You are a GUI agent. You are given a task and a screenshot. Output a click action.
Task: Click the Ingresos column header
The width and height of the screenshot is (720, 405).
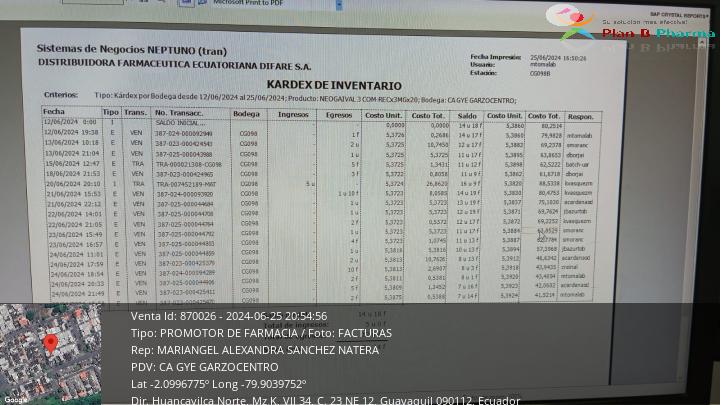coord(293,114)
